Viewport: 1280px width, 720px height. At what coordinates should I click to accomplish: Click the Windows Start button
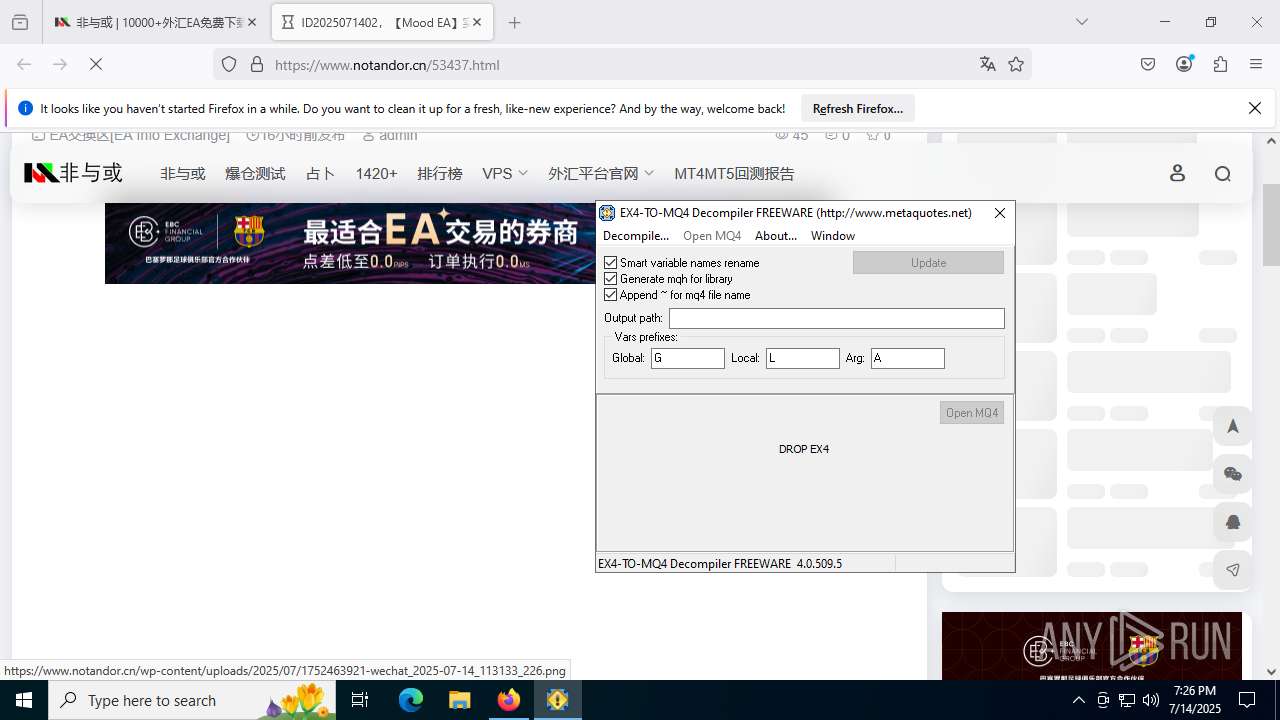point(24,700)
